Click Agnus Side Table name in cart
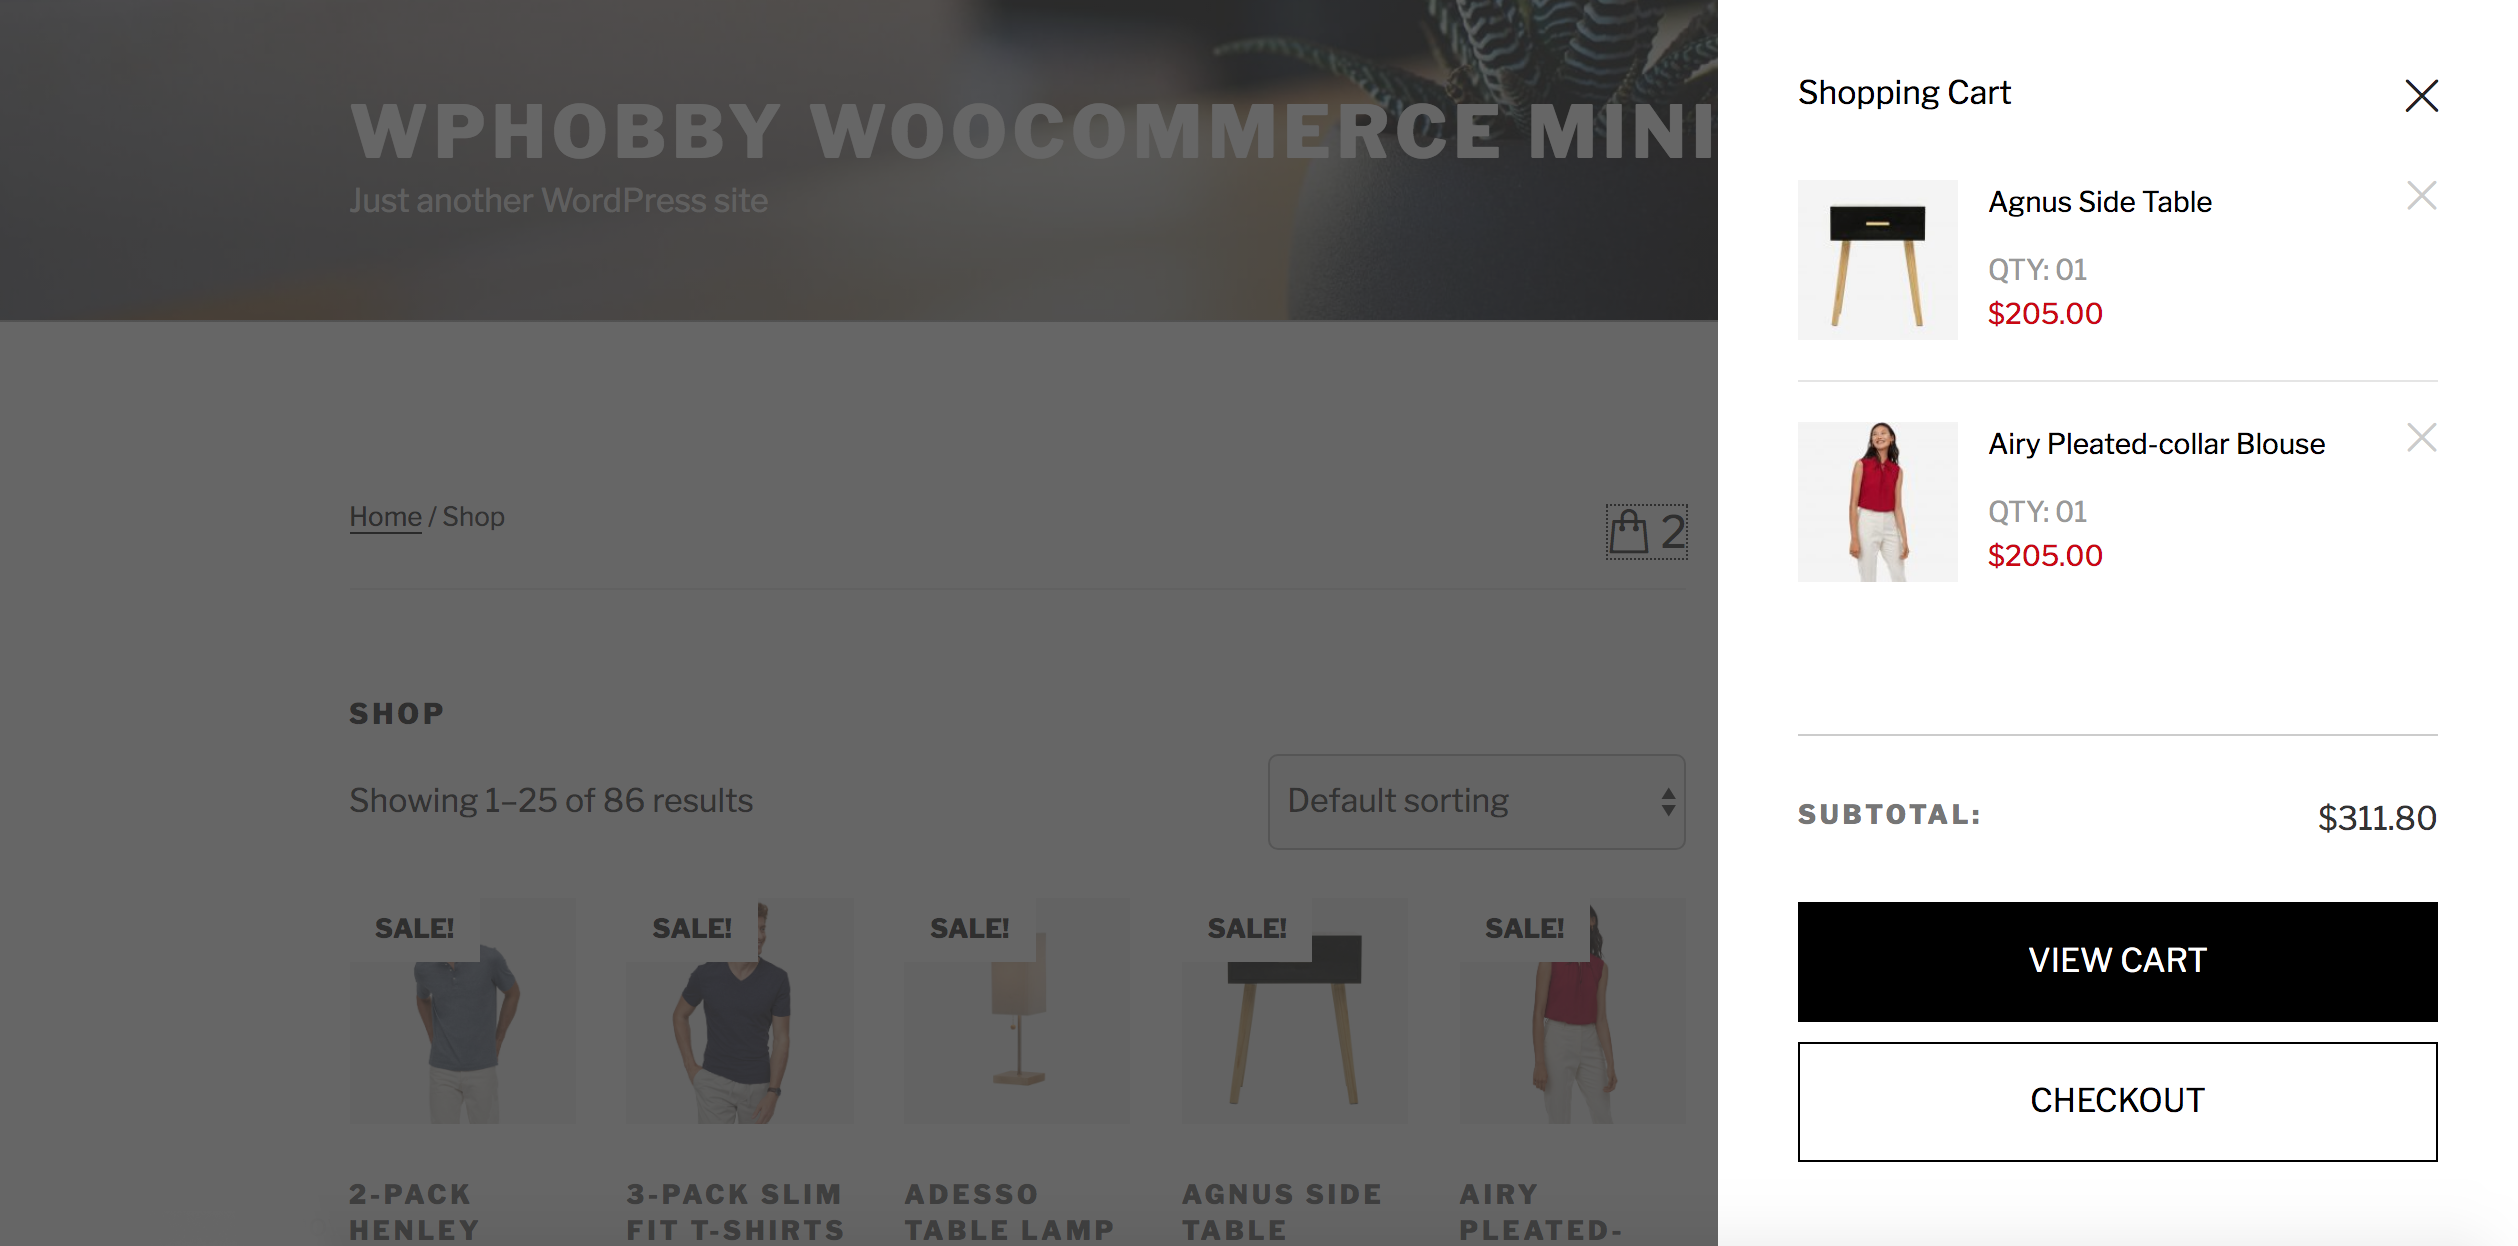The height and width of the screenshot is (1246, 2518). pos(2099,202)
